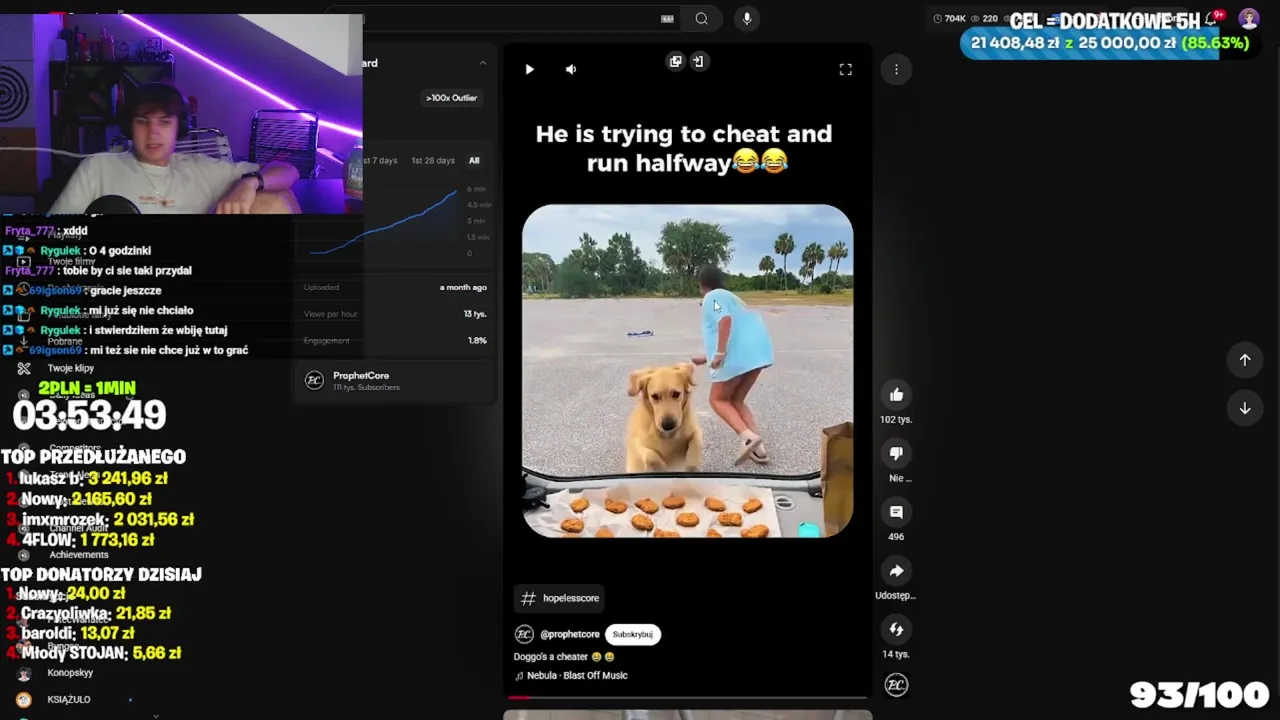Open the @prophetcore channel handle
1280x720 pixels.
coord(570,634)
